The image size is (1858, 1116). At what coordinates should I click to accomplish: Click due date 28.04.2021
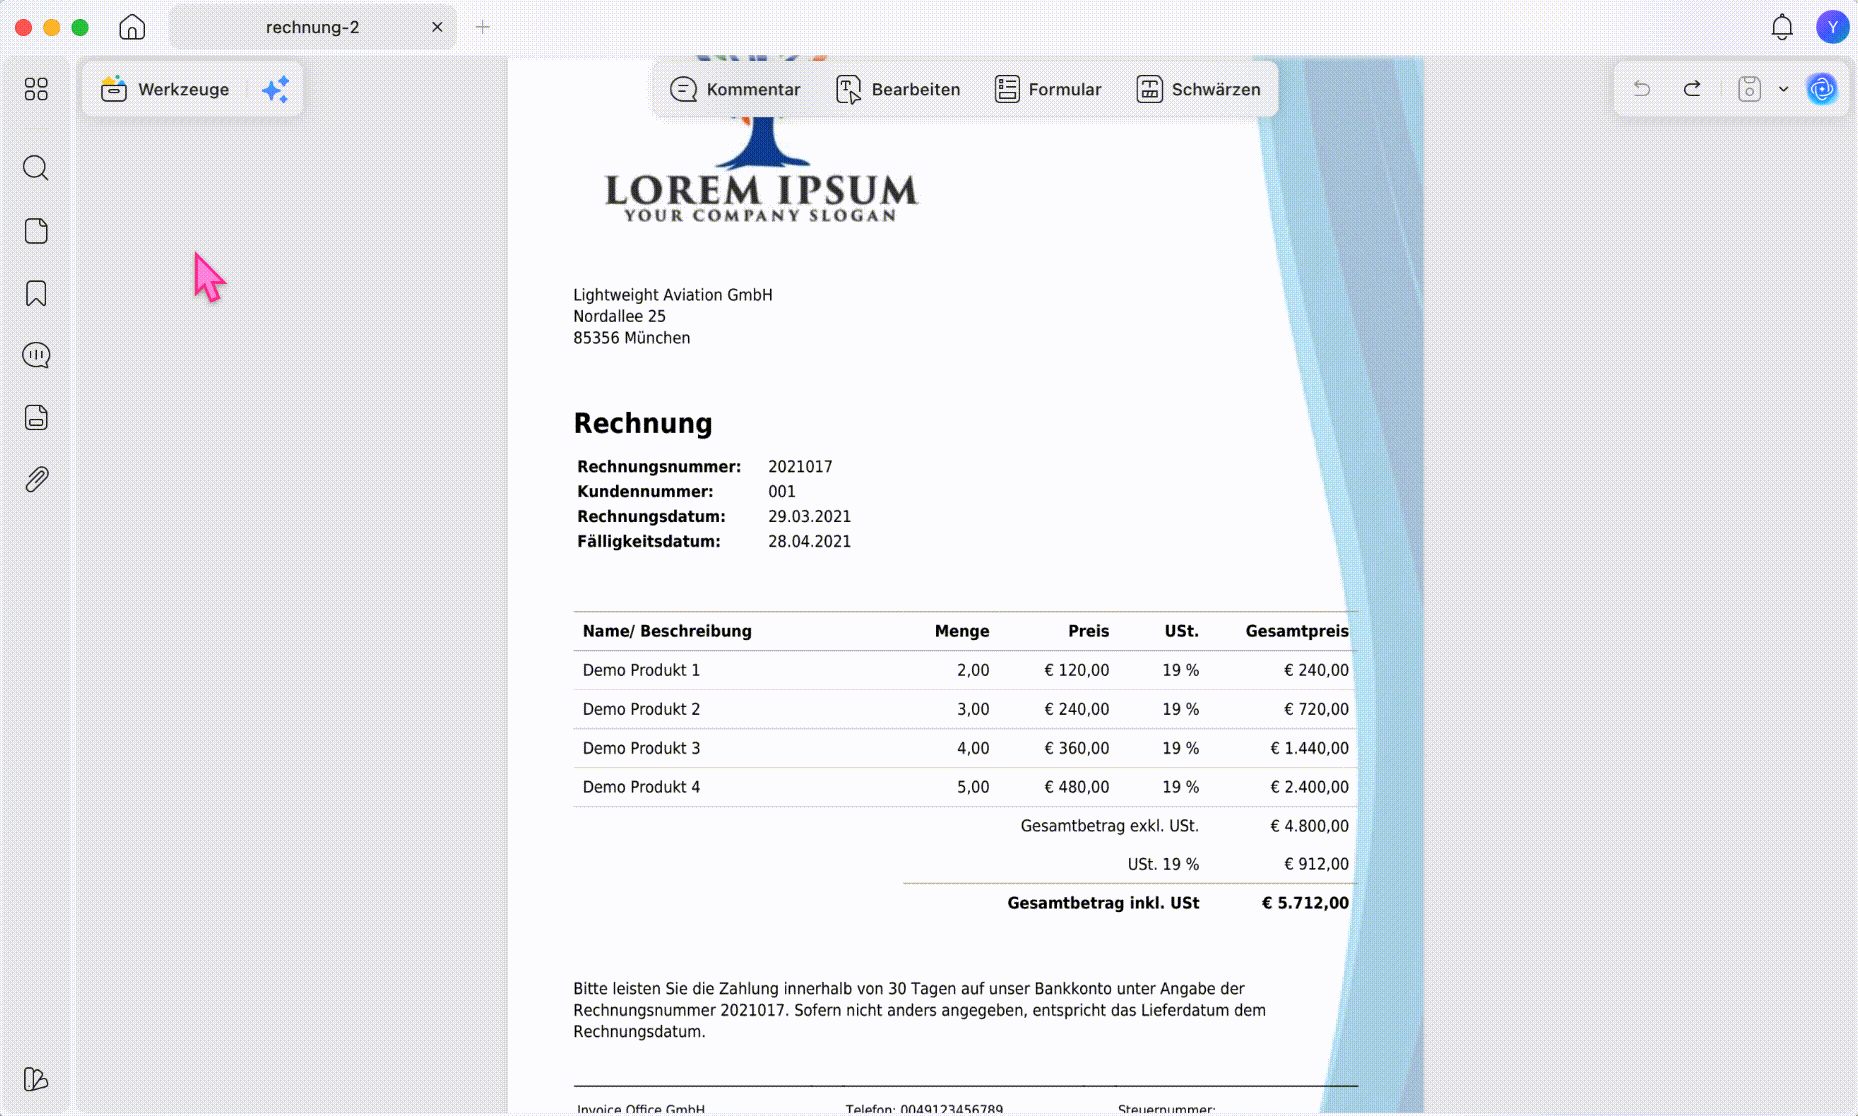(x=809, y=542)
